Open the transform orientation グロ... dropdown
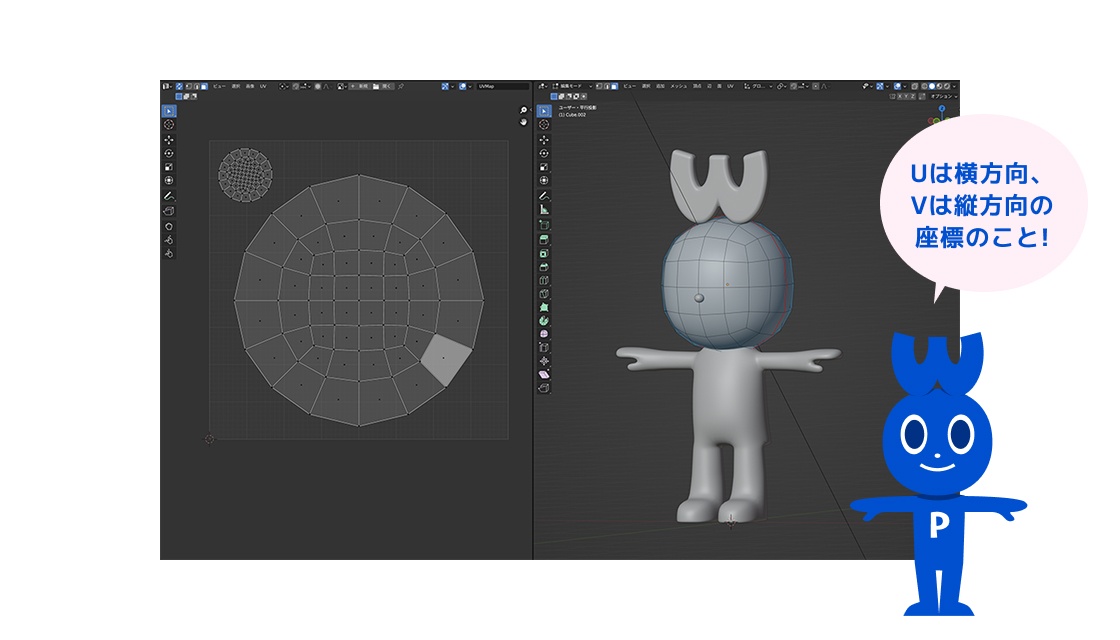Image resolution: width=1120 pixels, height=640 pixels. 762,87
